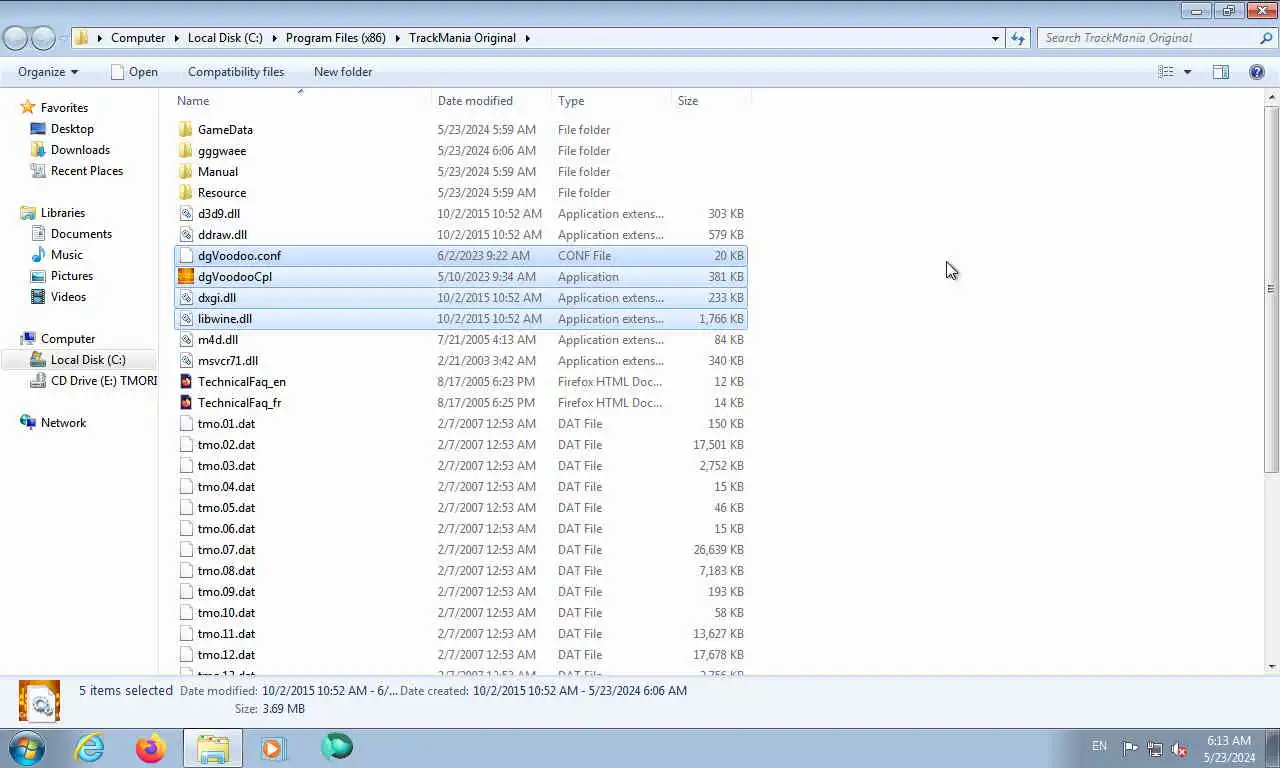Open Windows Media Player from taskbar
Viewport: 1280px width, 768px height.
coord(273,747)
